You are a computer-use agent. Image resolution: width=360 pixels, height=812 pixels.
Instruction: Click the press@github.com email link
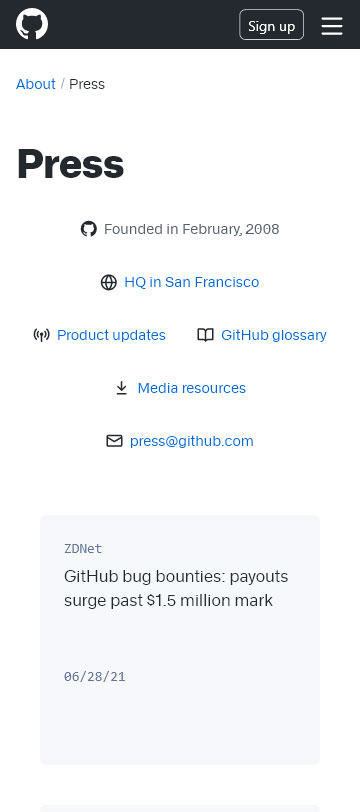[192, 441]
